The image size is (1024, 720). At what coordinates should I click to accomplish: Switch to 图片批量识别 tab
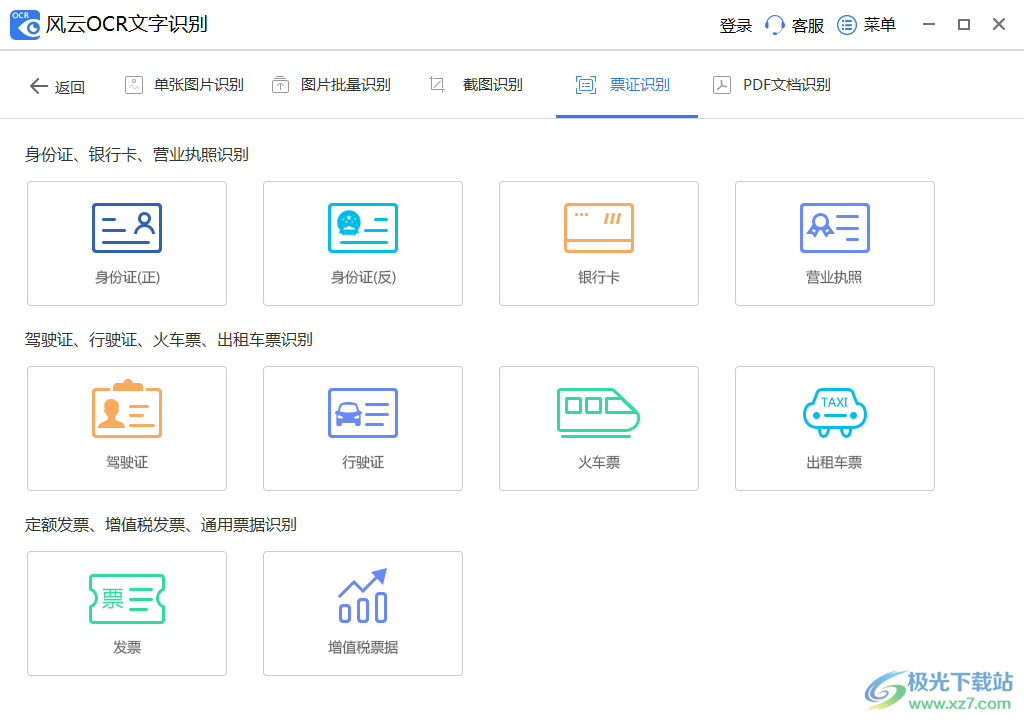[345, 85]
